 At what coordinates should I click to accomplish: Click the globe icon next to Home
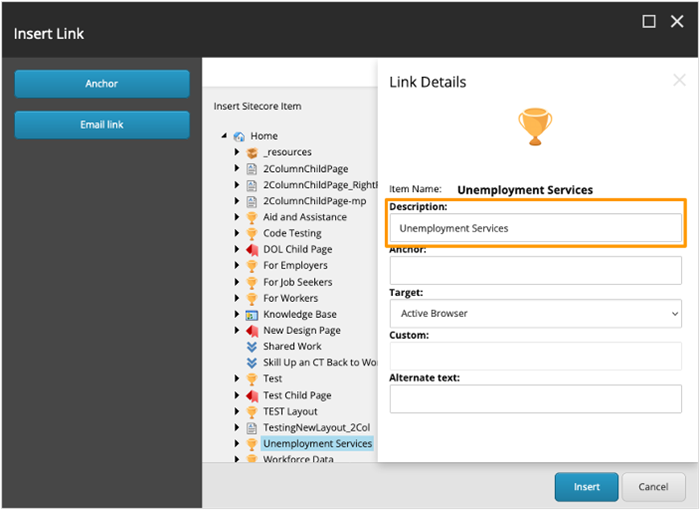[239, 136]
